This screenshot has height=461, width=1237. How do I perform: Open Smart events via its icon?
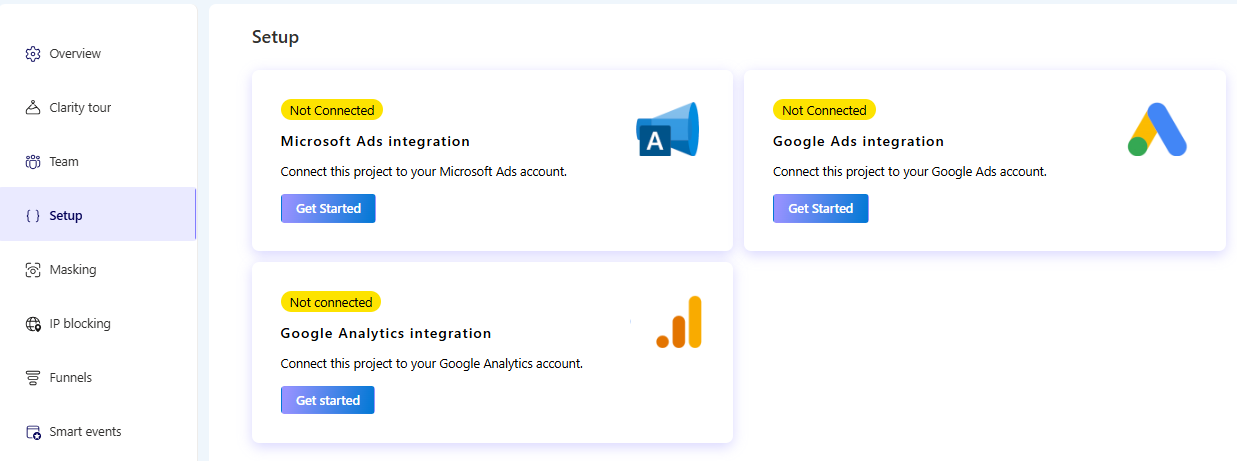(32, 432)
